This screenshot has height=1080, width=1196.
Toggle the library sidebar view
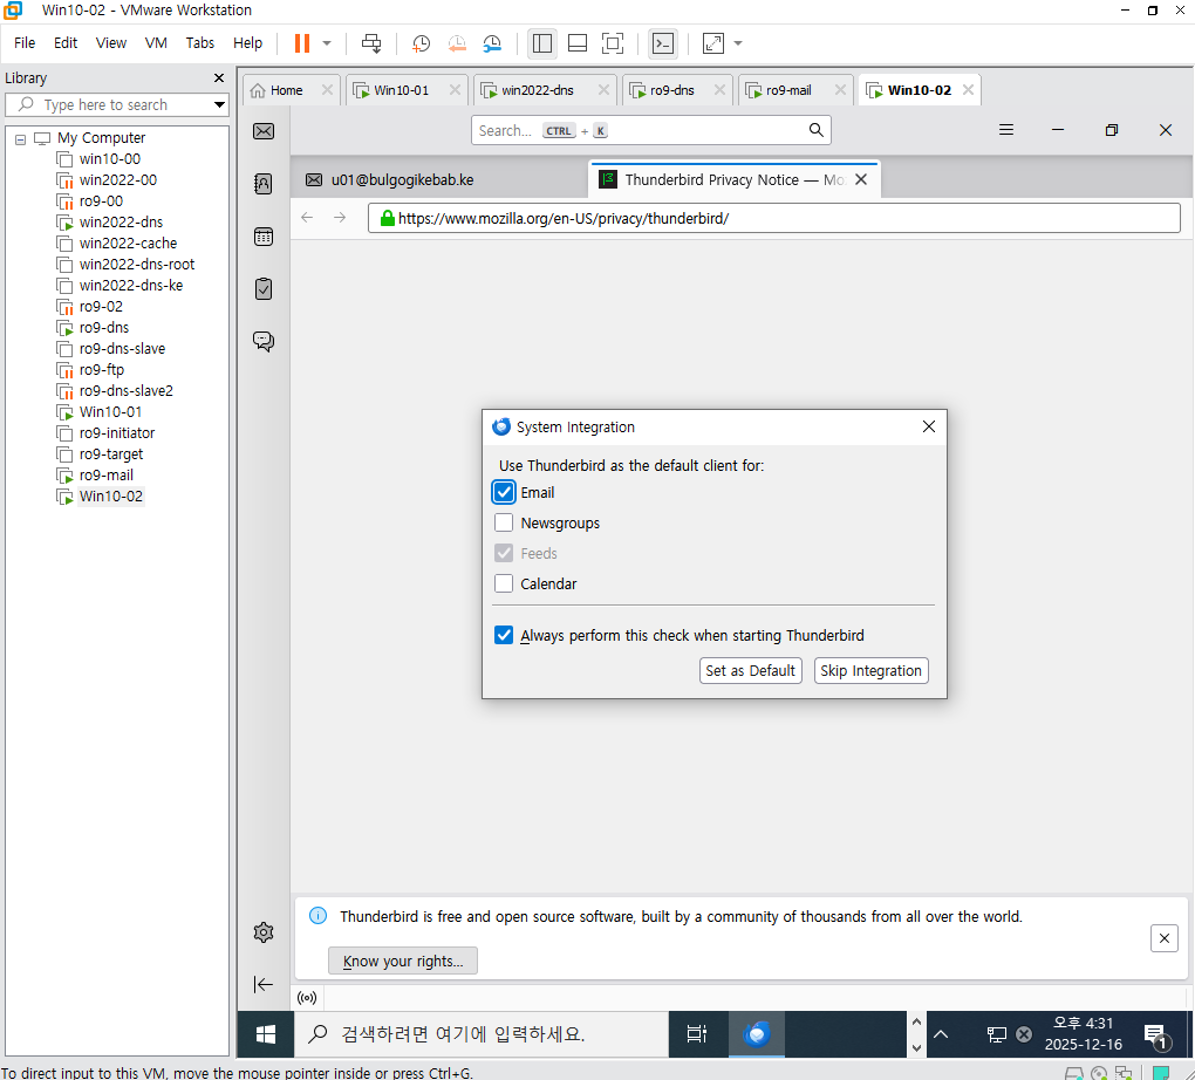(542, 43)
